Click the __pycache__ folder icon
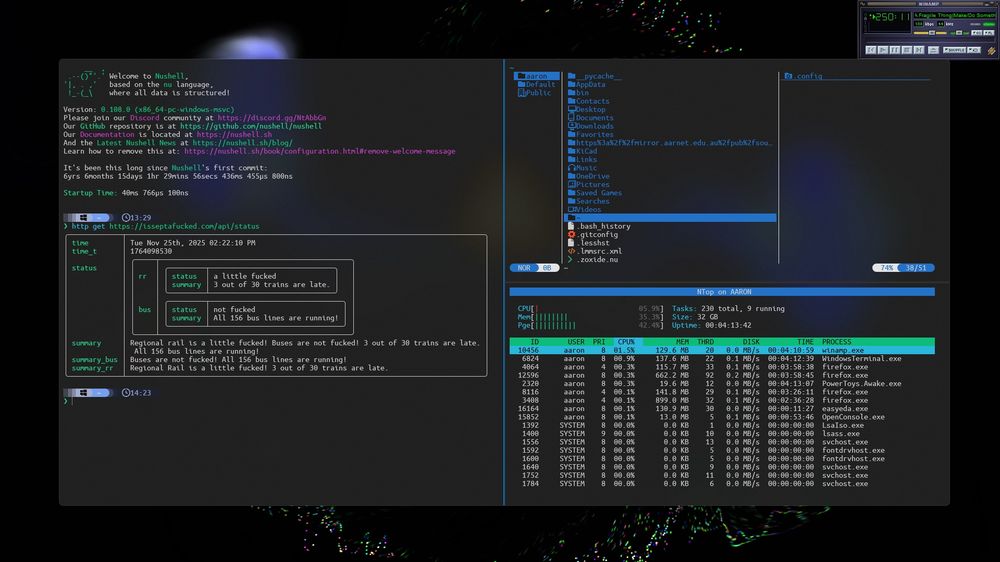 [x=571, y=76]
